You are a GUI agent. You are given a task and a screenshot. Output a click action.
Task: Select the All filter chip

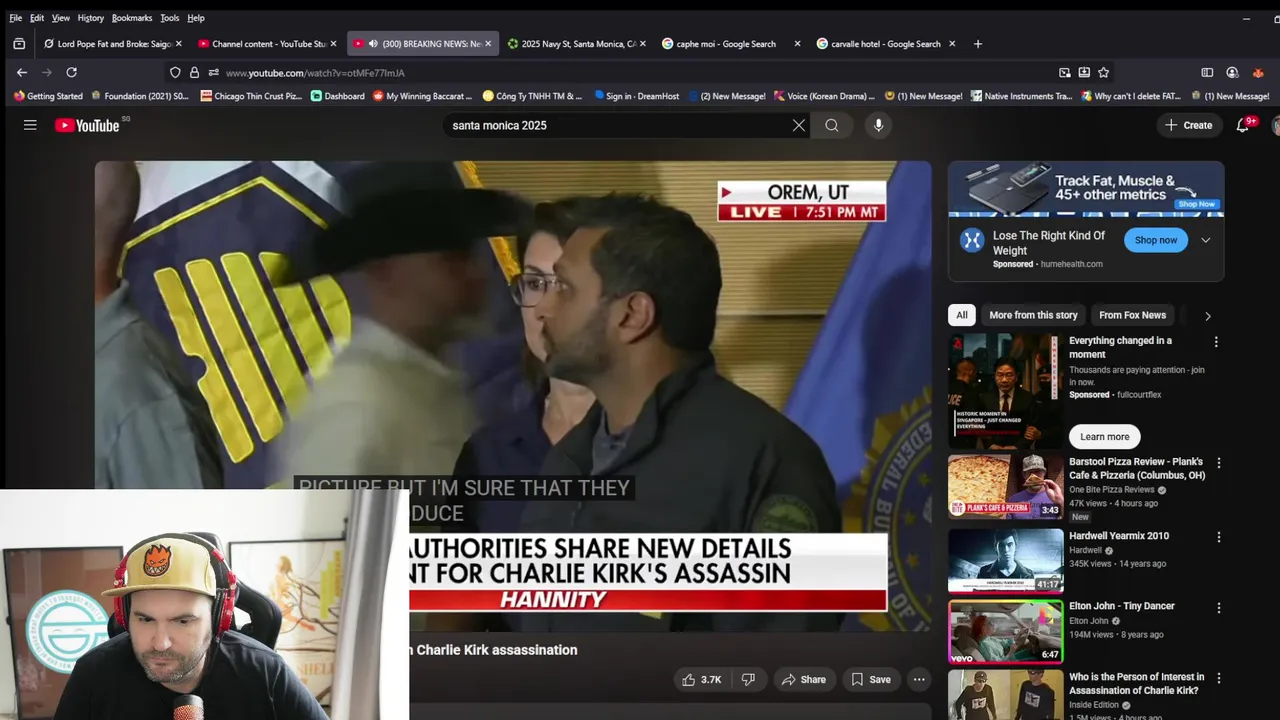point(961,315)
